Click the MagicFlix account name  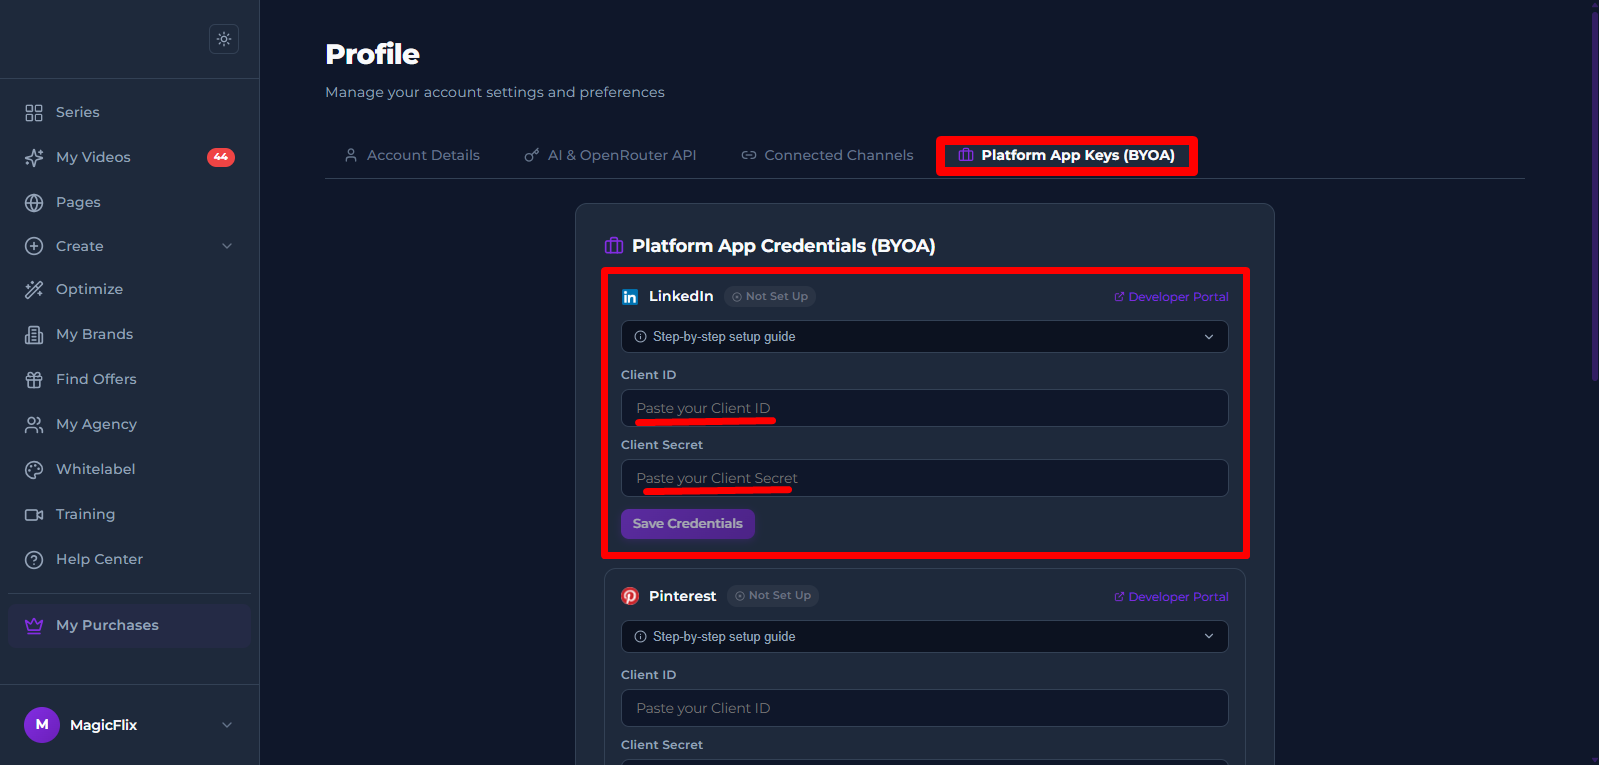point(104,725)
